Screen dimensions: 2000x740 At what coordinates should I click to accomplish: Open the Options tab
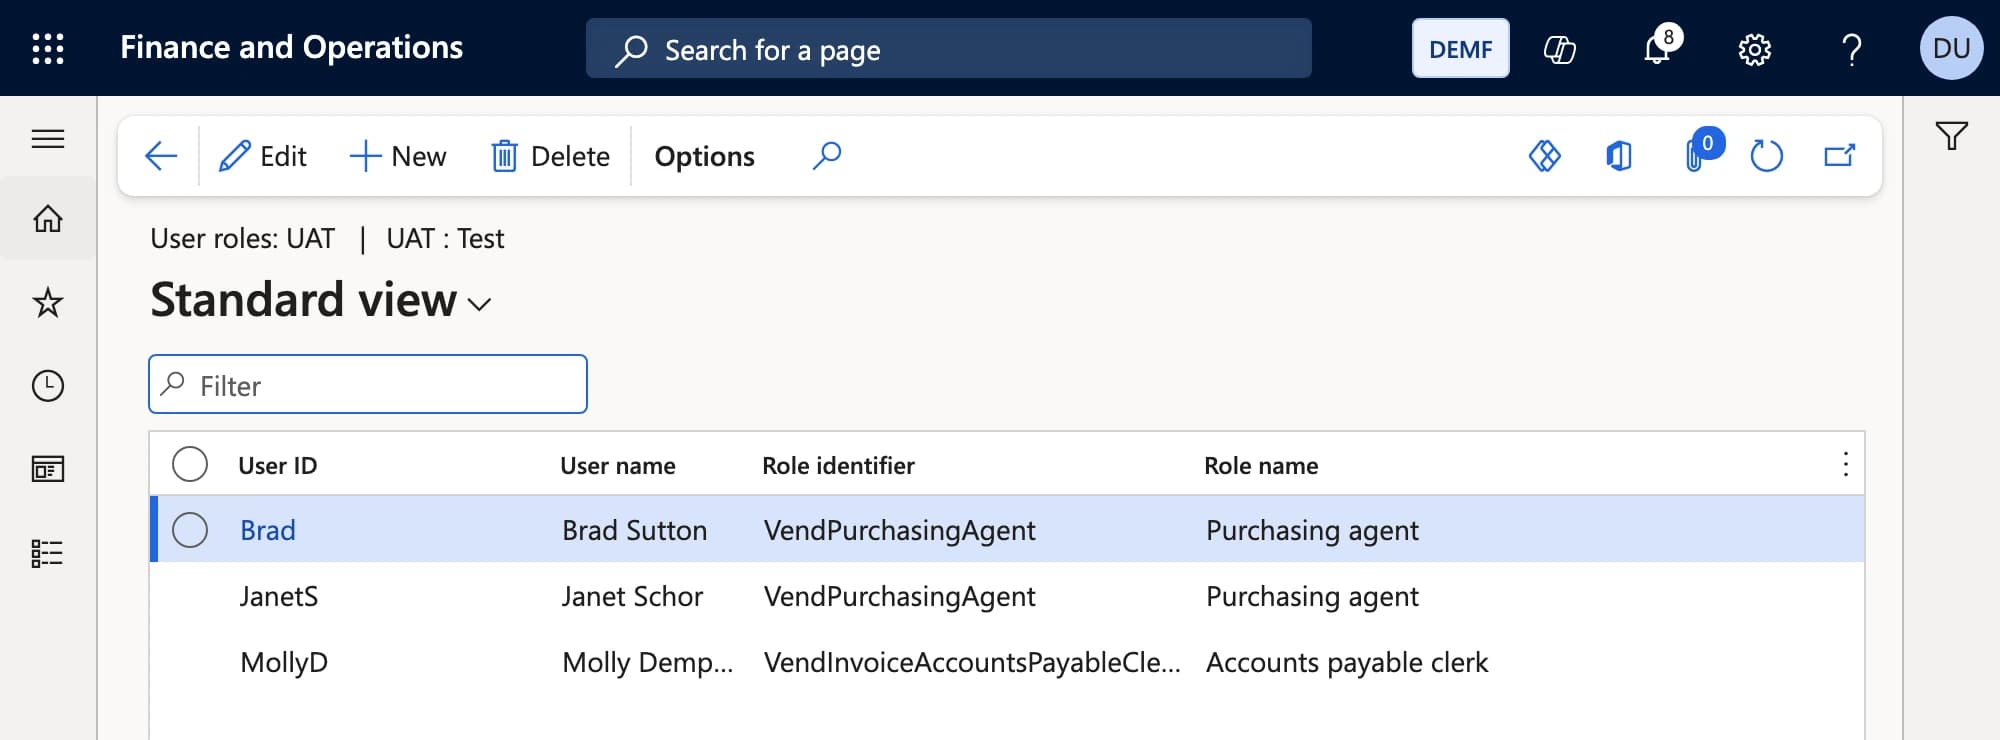coord(704,156)
